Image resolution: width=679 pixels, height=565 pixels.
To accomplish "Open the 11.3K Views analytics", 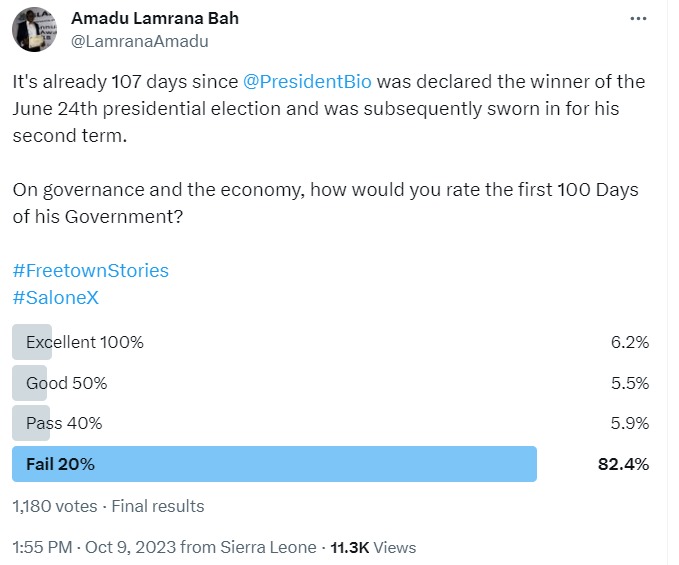I will (x=373, y=547).
